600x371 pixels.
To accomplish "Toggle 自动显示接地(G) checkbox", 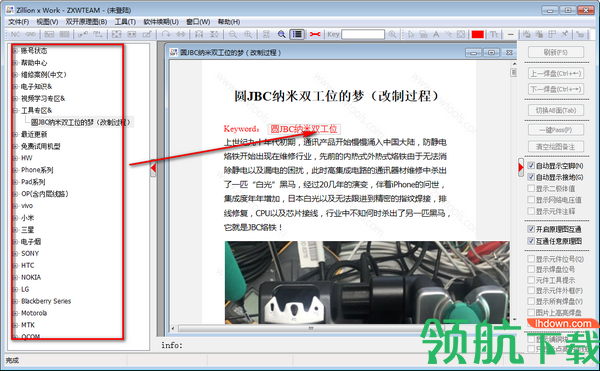I will coord(531,177).
